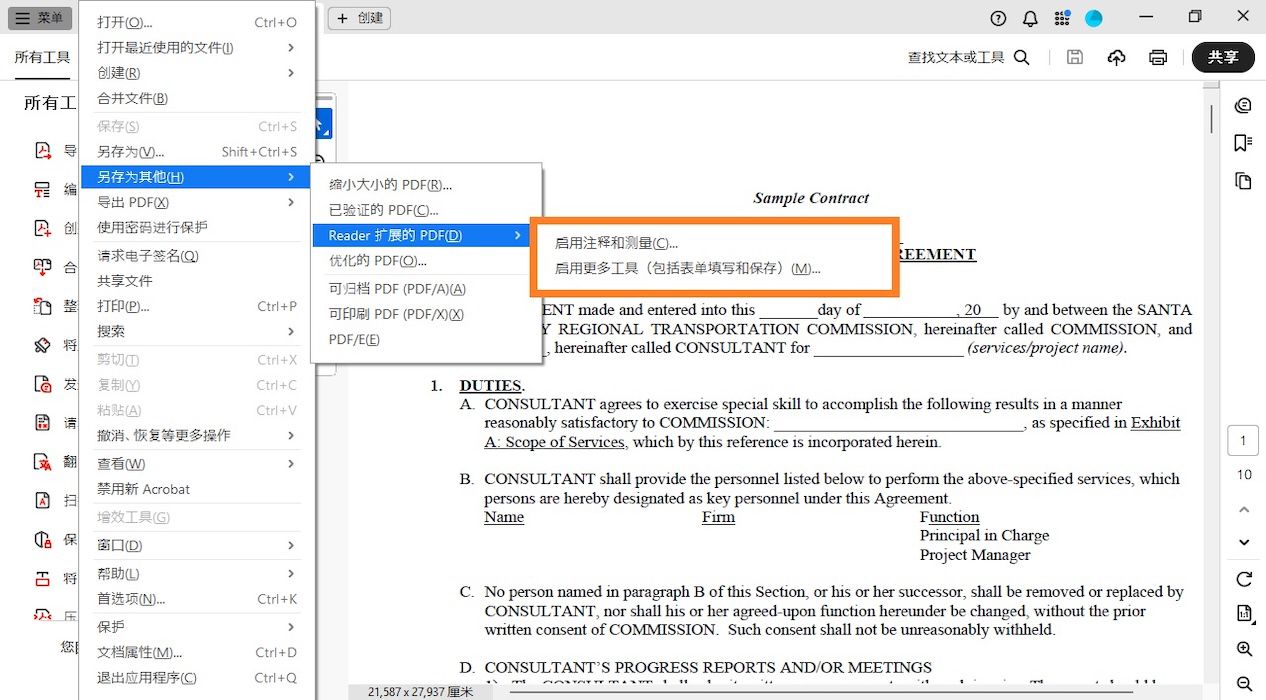Click the cloud upload icon
The width and height of the screenshot is (1266, 700).
click(1116, 57)
